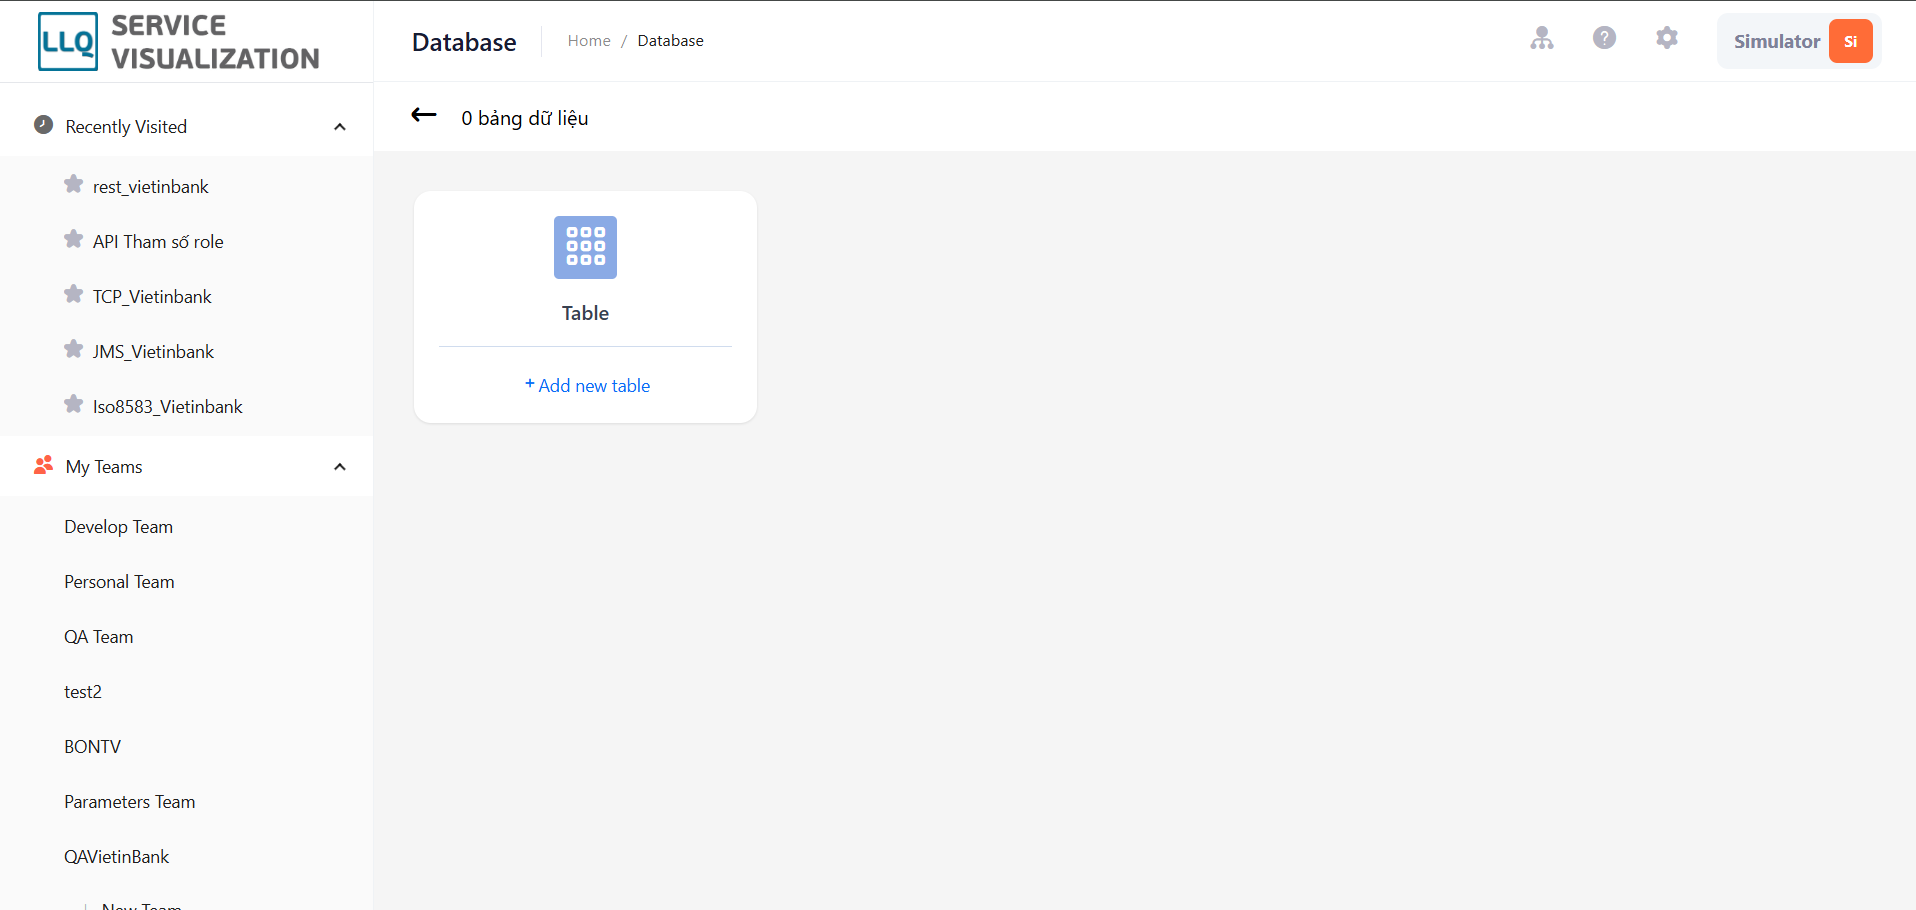The width and height of the screenshot is (1916, 910).
Task: Select QA Team in sidebar
Action: pos(99,637)
